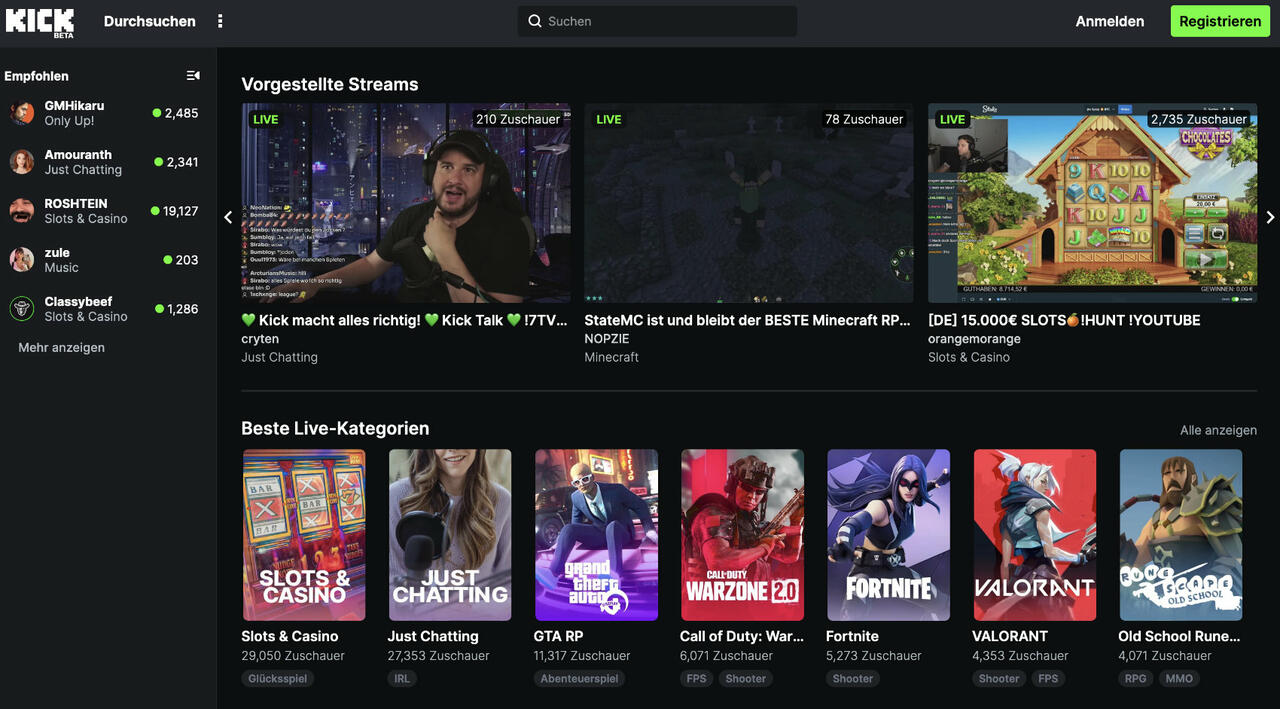The height and width of the screenshot is (709, 1280).
Task: Click Shooter tag under Fortnite
Action: [853, 678]
